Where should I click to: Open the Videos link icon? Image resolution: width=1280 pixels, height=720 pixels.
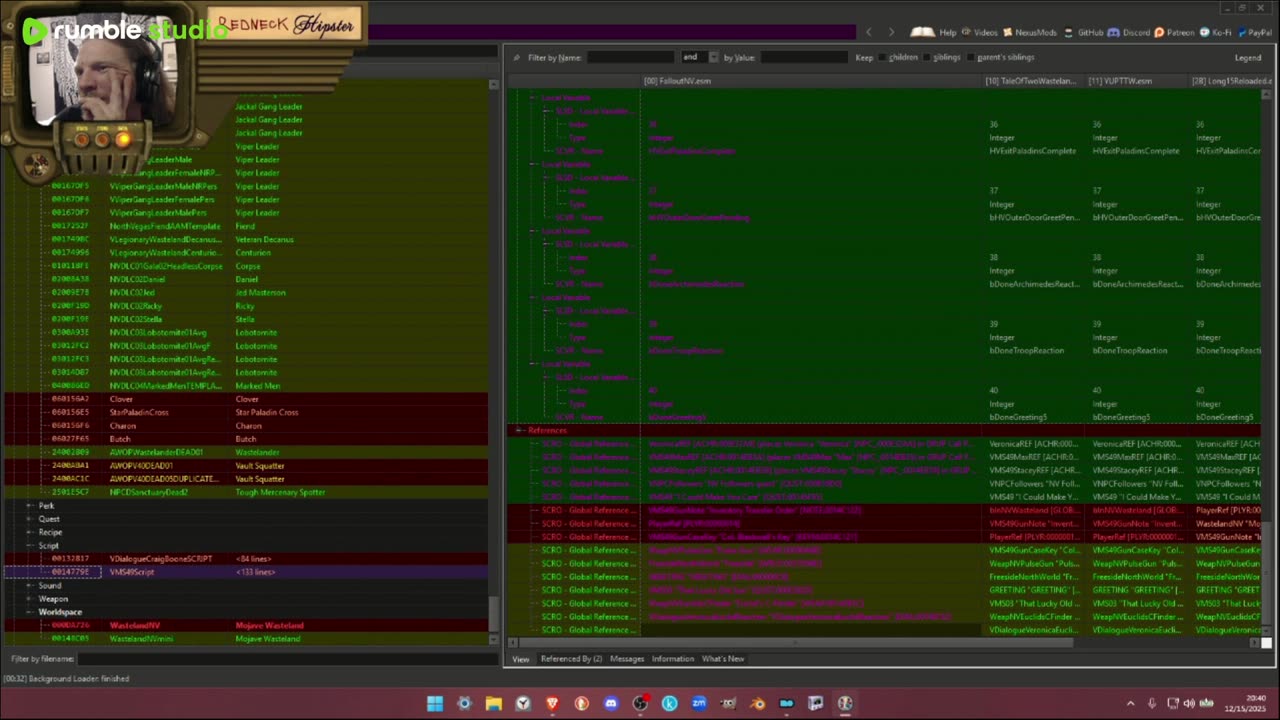click(x=978, y=32)
